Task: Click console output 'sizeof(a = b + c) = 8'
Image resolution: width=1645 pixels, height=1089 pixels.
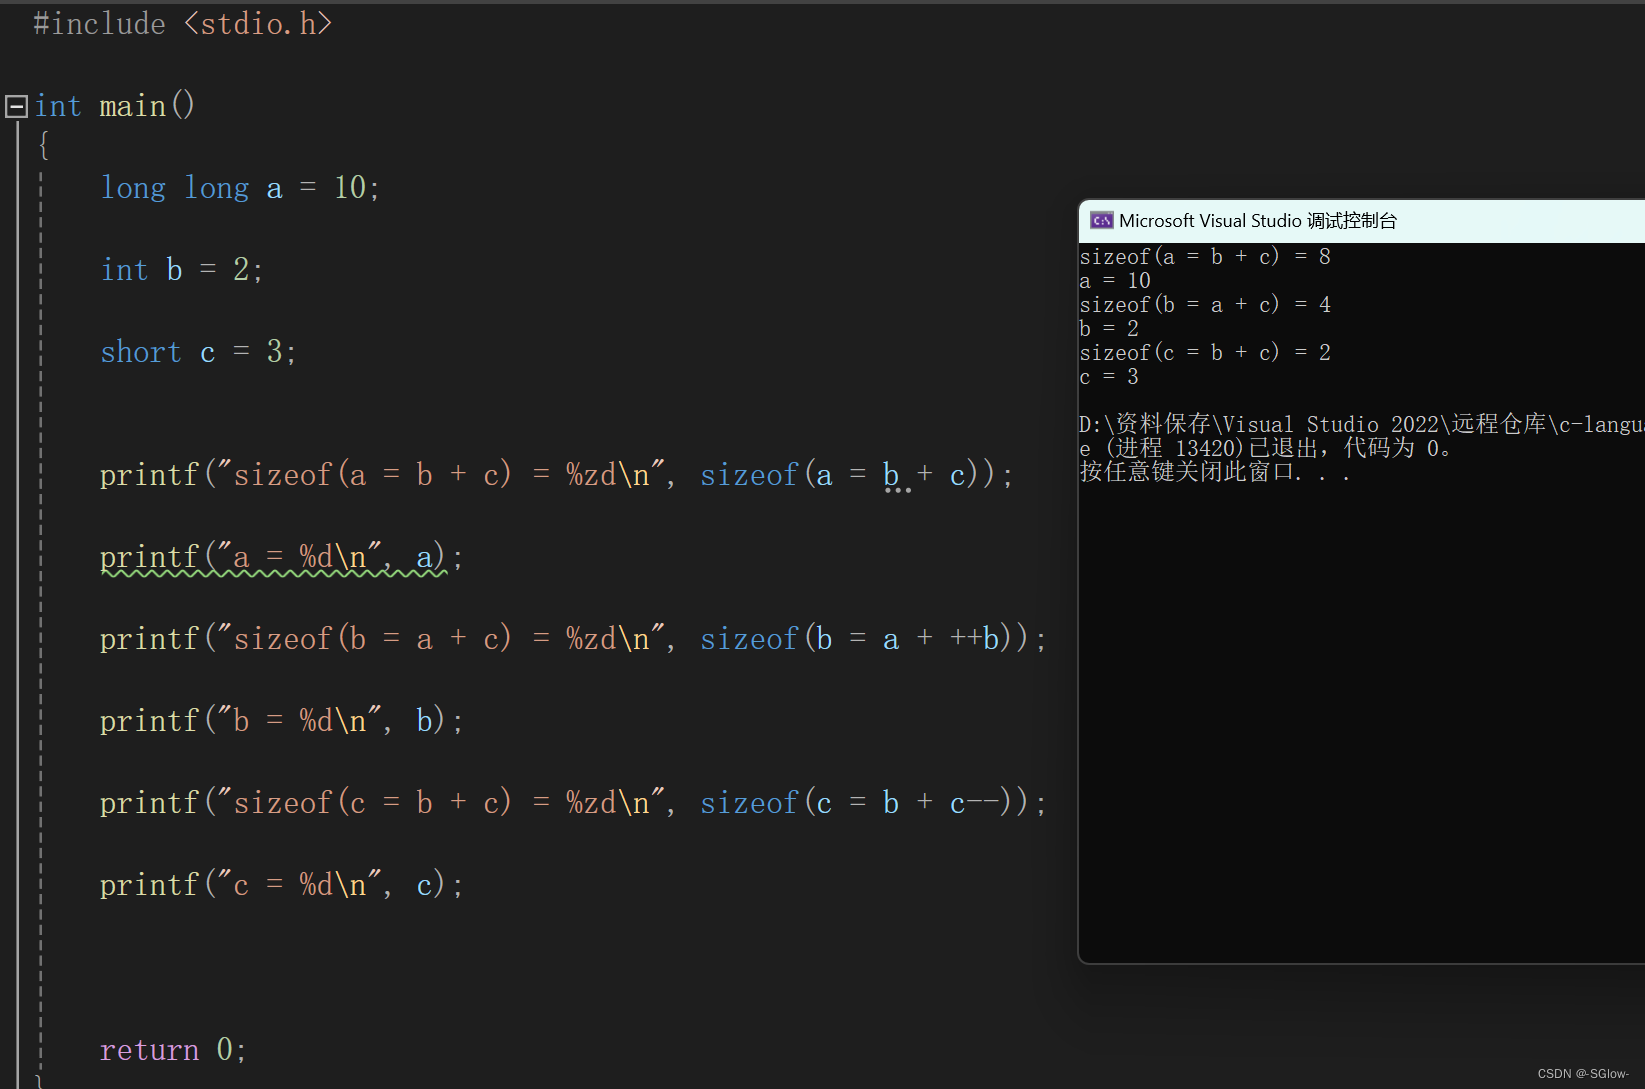Action: pos(1205,257)
